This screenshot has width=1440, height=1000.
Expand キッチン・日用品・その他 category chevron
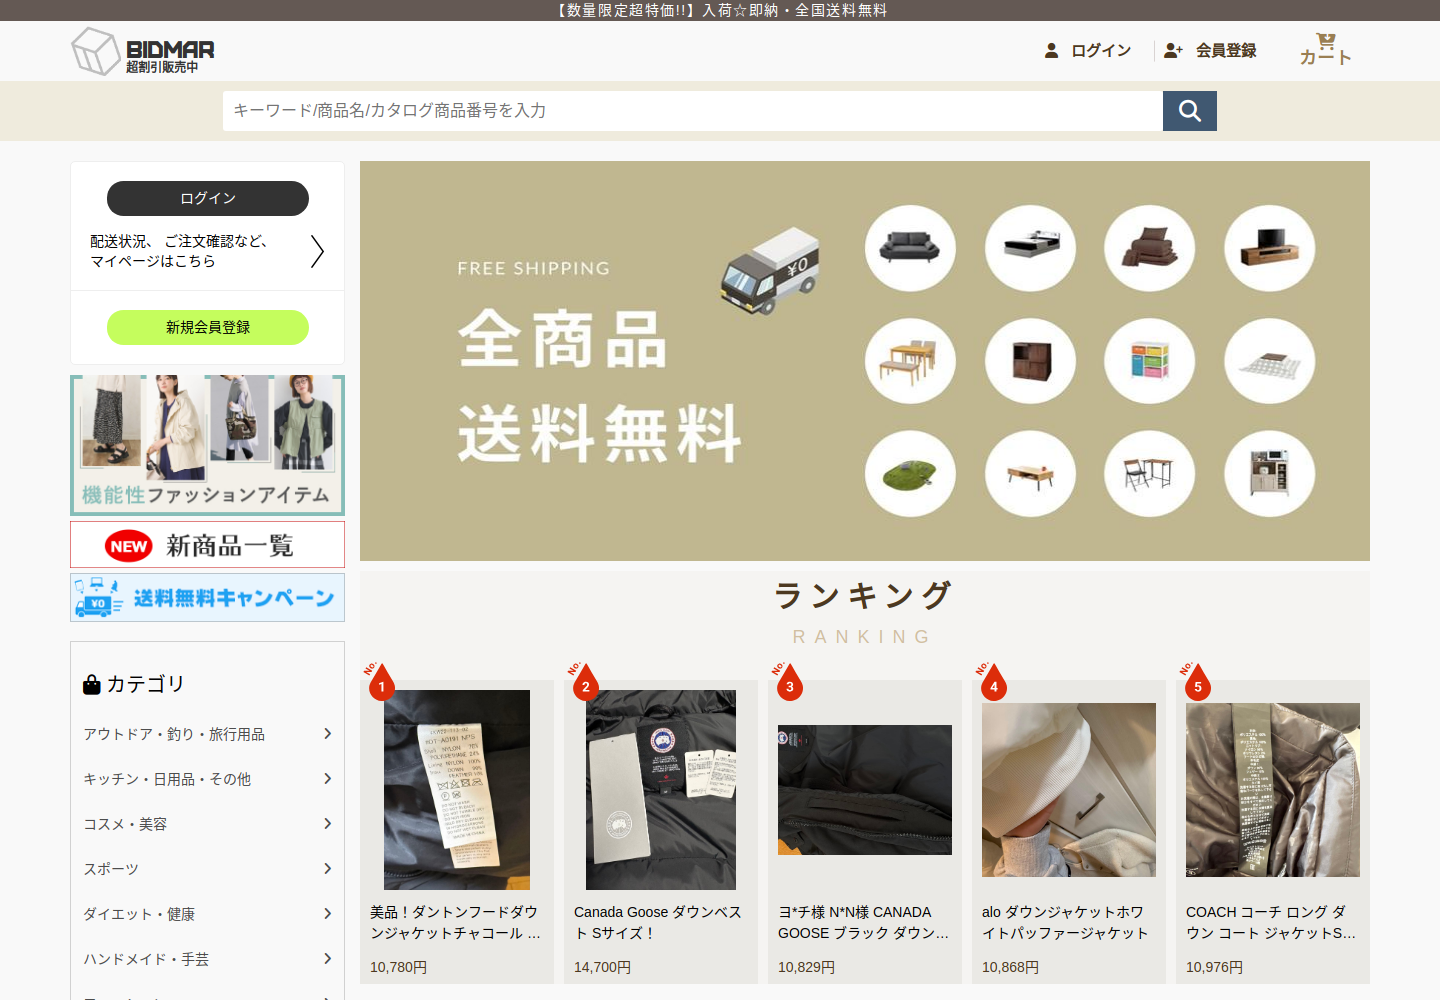click(327, 779)
